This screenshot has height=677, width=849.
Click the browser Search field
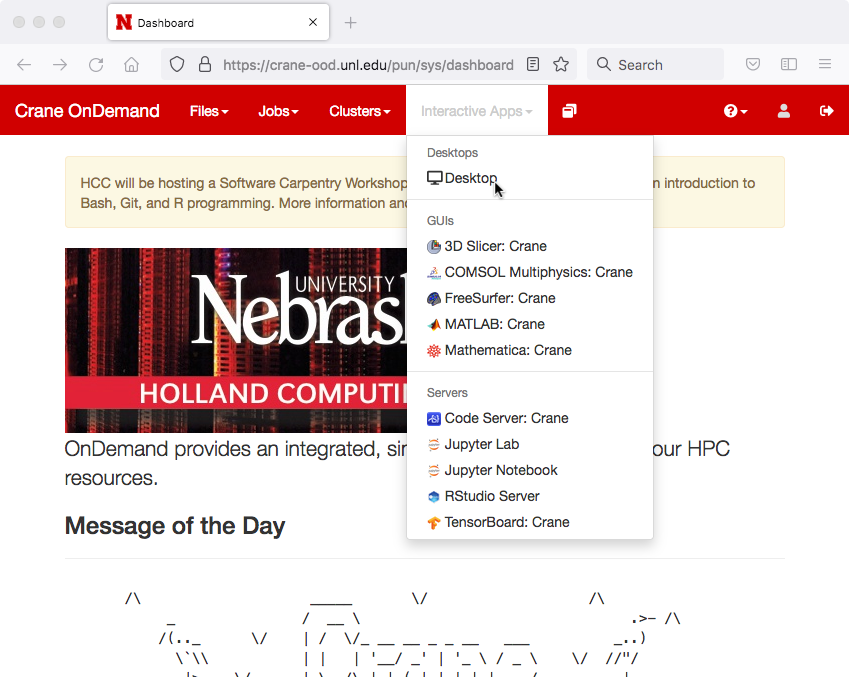tap(655, 65)
